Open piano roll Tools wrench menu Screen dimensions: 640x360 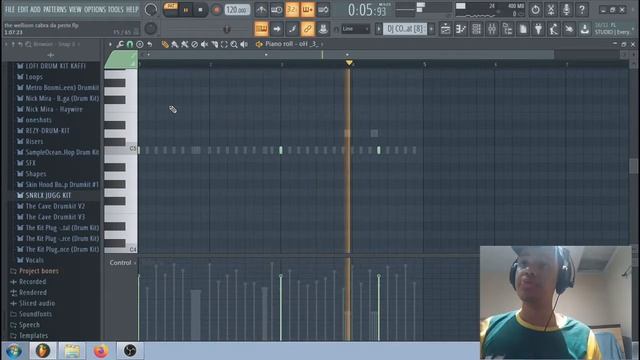click(120, 44)
